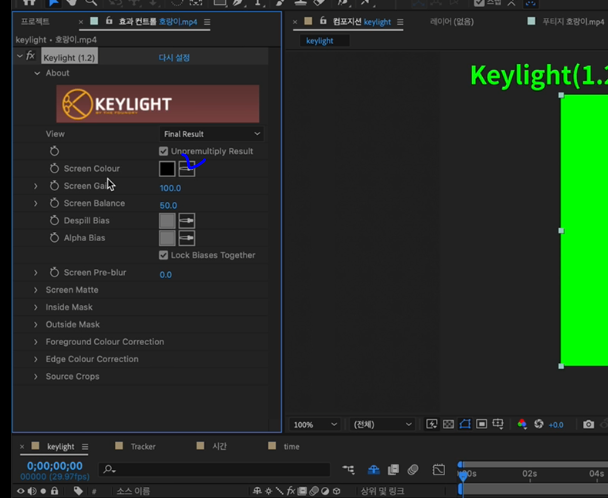Toggle the fx switch for Keylight effect
This screenshot has height=498, width=608.
(30, 56)
